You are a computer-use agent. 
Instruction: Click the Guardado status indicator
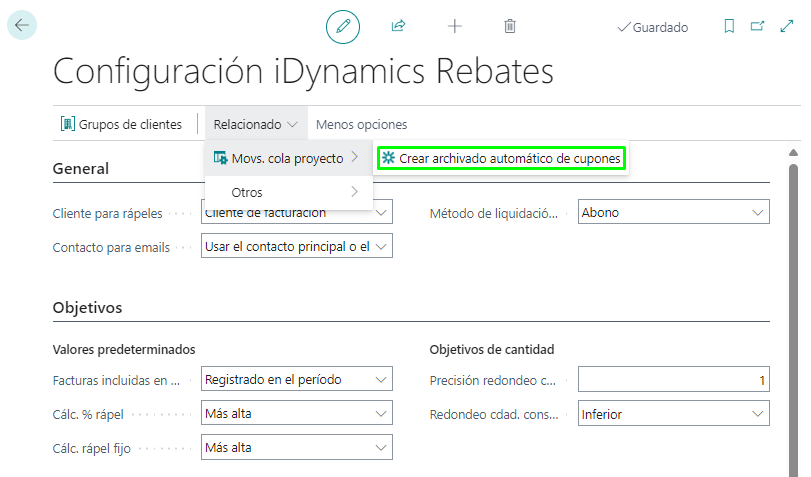coord(653,27)
